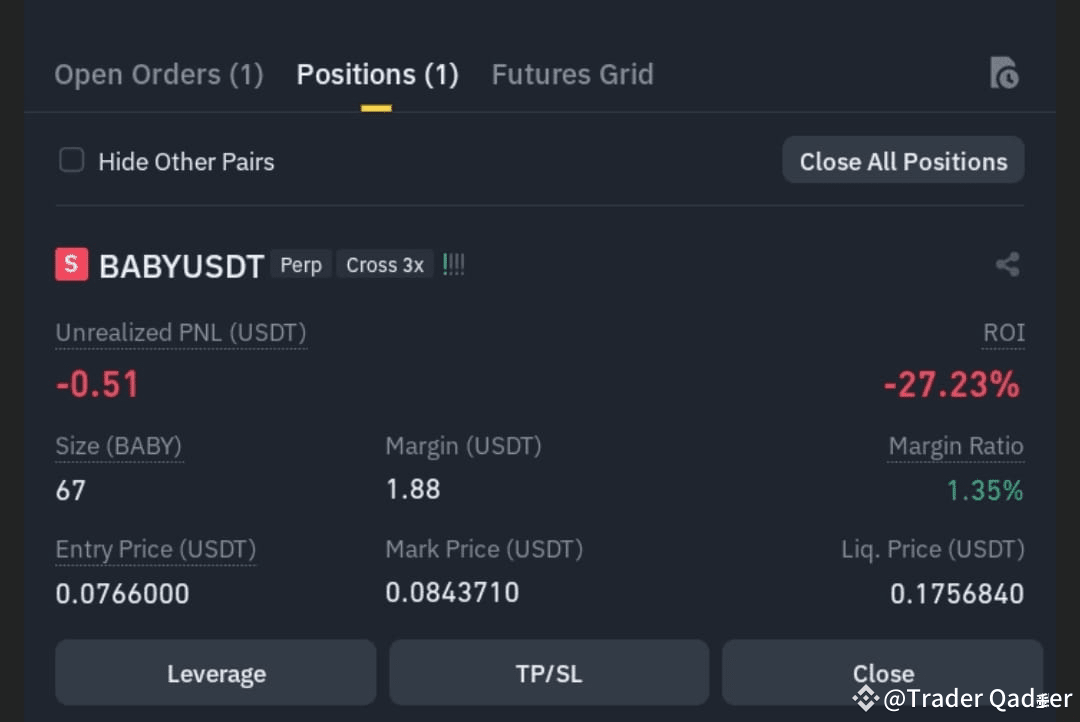Click the red short position badge

point(71,264)
